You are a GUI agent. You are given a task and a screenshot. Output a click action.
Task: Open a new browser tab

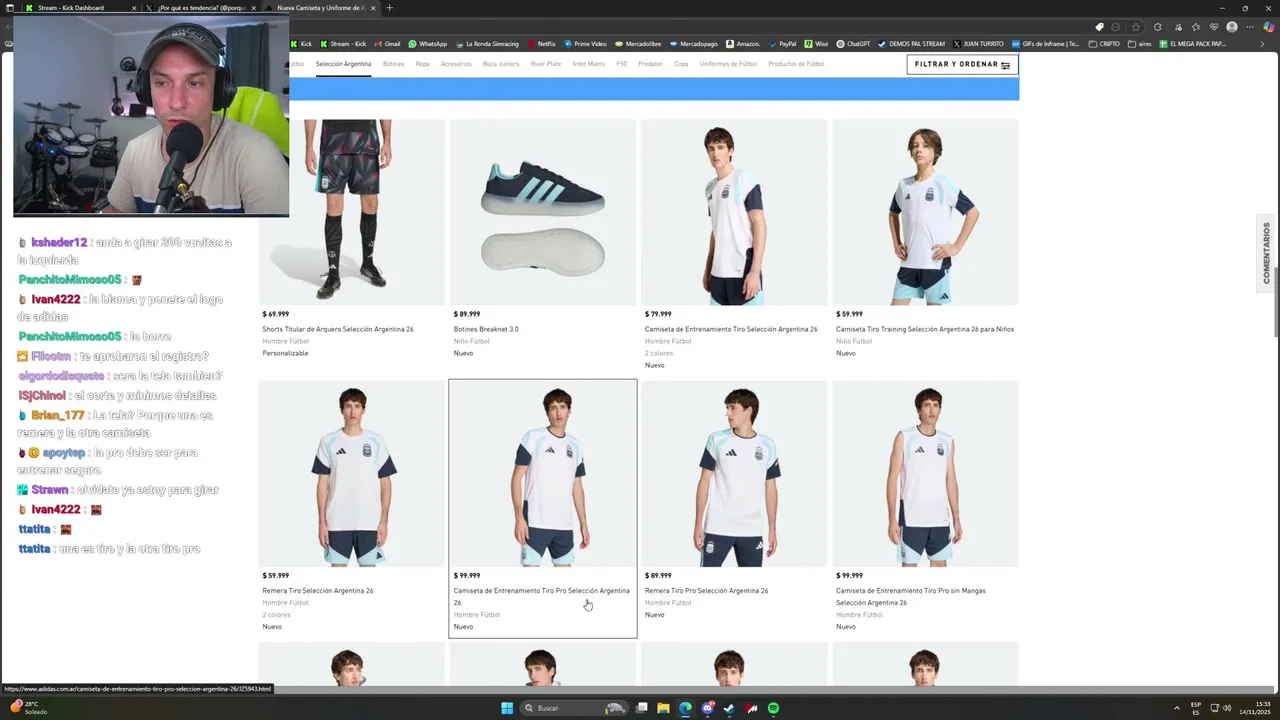point(389,8)
